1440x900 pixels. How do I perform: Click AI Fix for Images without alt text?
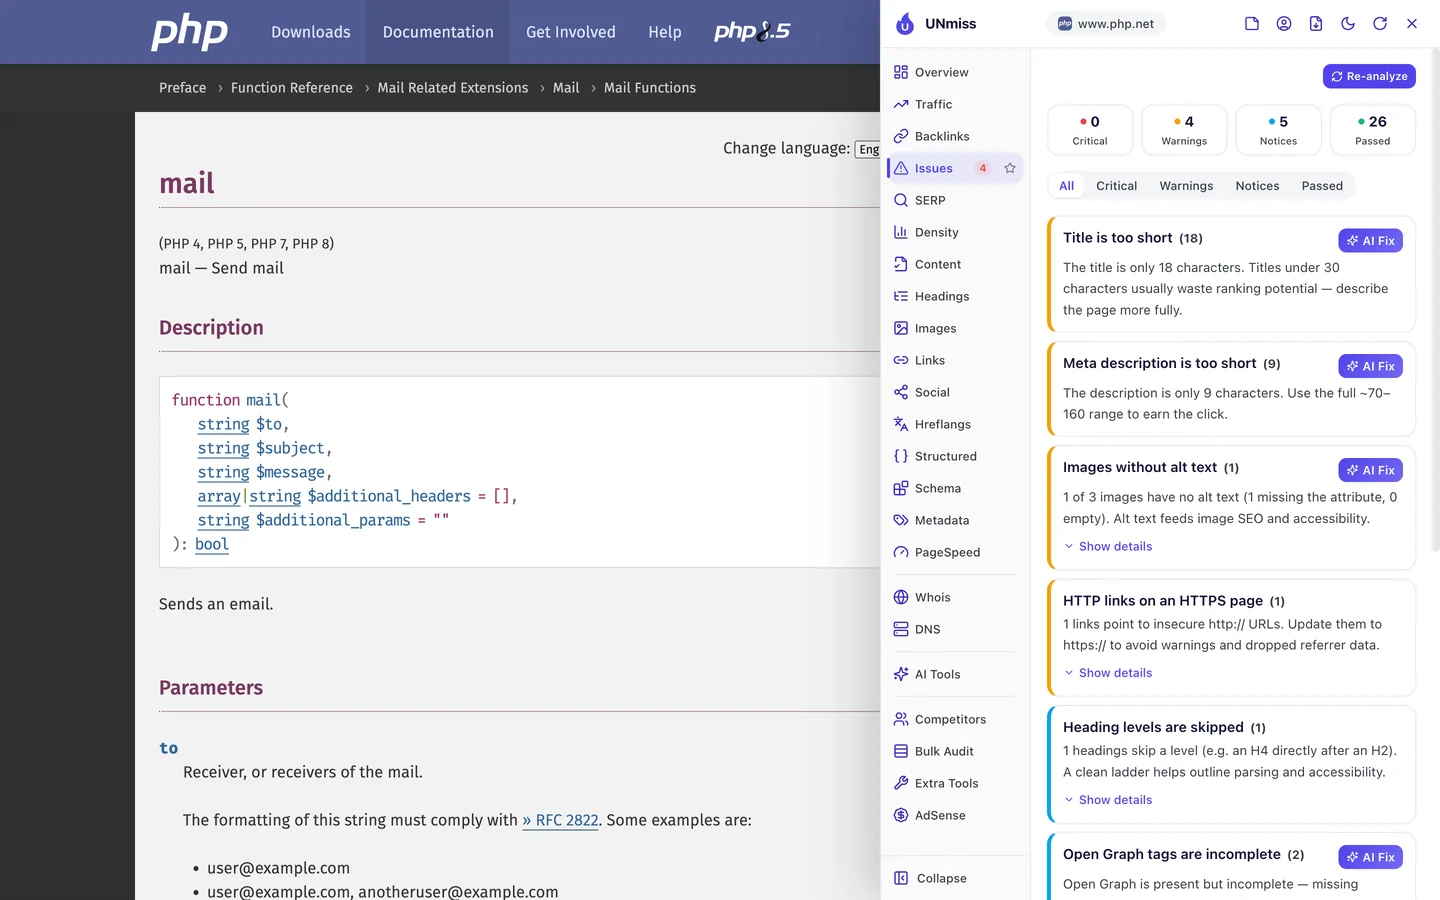click(1371, 470)
